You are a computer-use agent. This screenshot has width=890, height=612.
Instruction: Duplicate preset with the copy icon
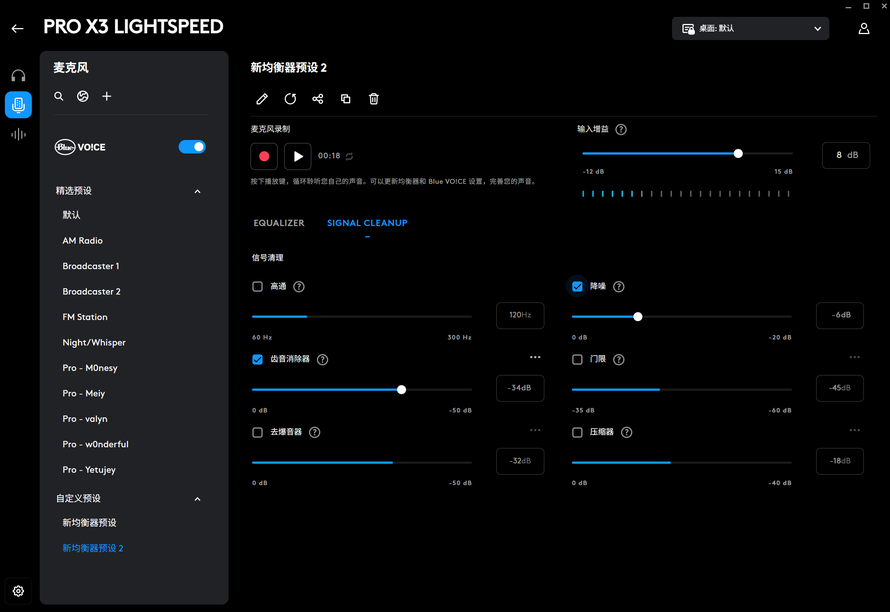point(346,99)
